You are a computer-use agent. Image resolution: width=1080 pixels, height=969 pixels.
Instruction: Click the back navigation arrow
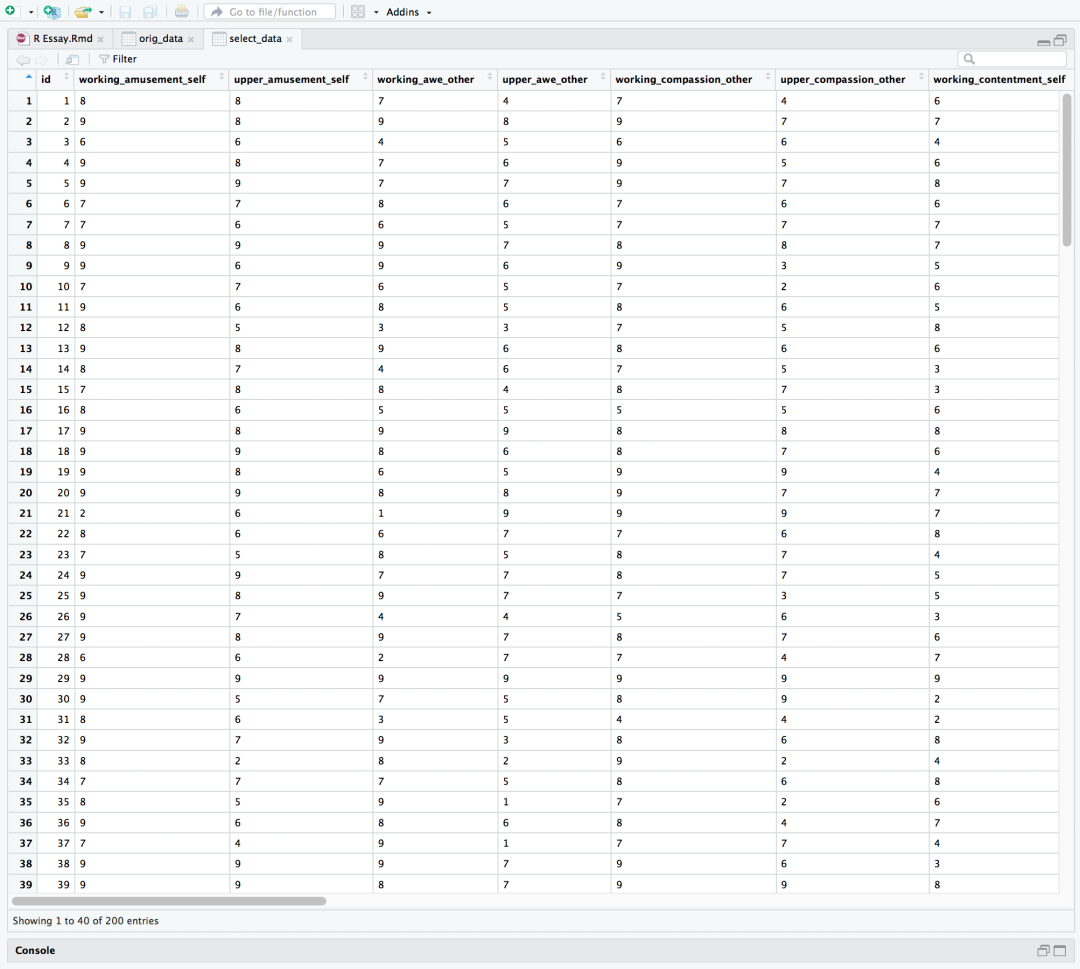coord(23,59)
